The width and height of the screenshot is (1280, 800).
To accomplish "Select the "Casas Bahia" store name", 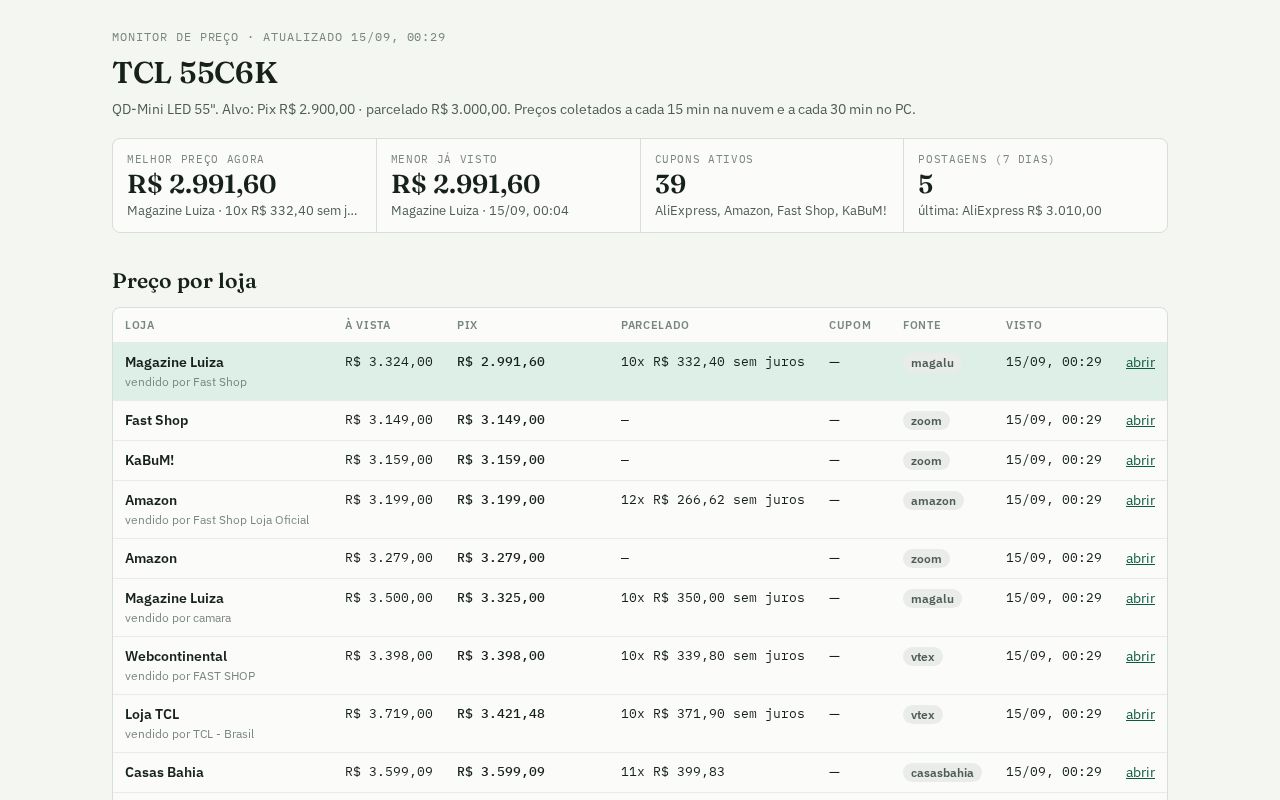I will click(164, 772).
